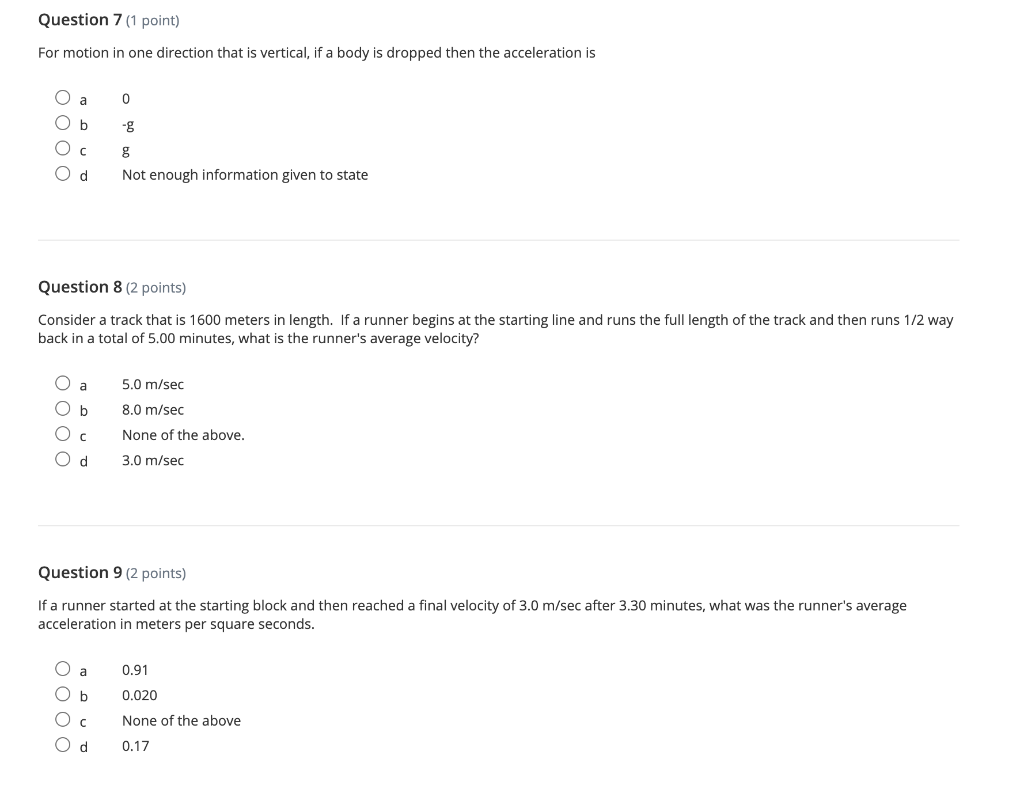Select answer c "g" for Question 7

[x=62, y=149]
